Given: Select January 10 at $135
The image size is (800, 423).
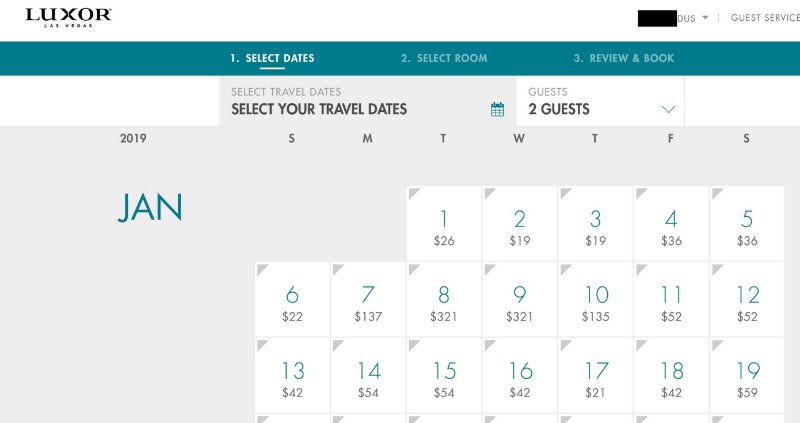Looking at the screenshot, I should (x=596, y=300).
